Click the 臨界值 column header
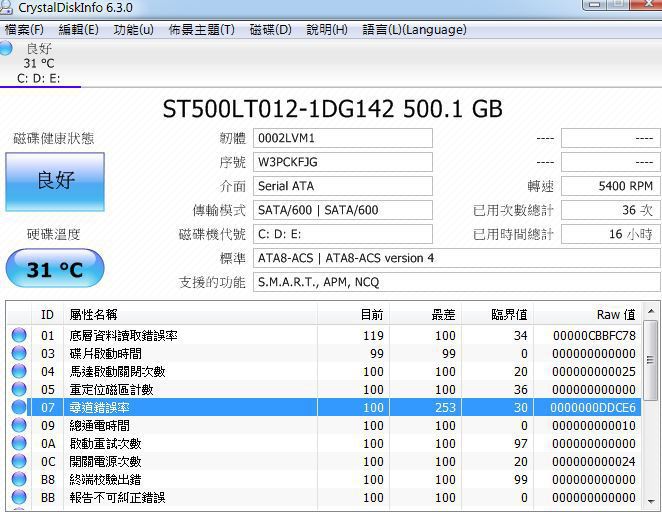Viewport: 662px width, 512px height. (x=497, y=314)
